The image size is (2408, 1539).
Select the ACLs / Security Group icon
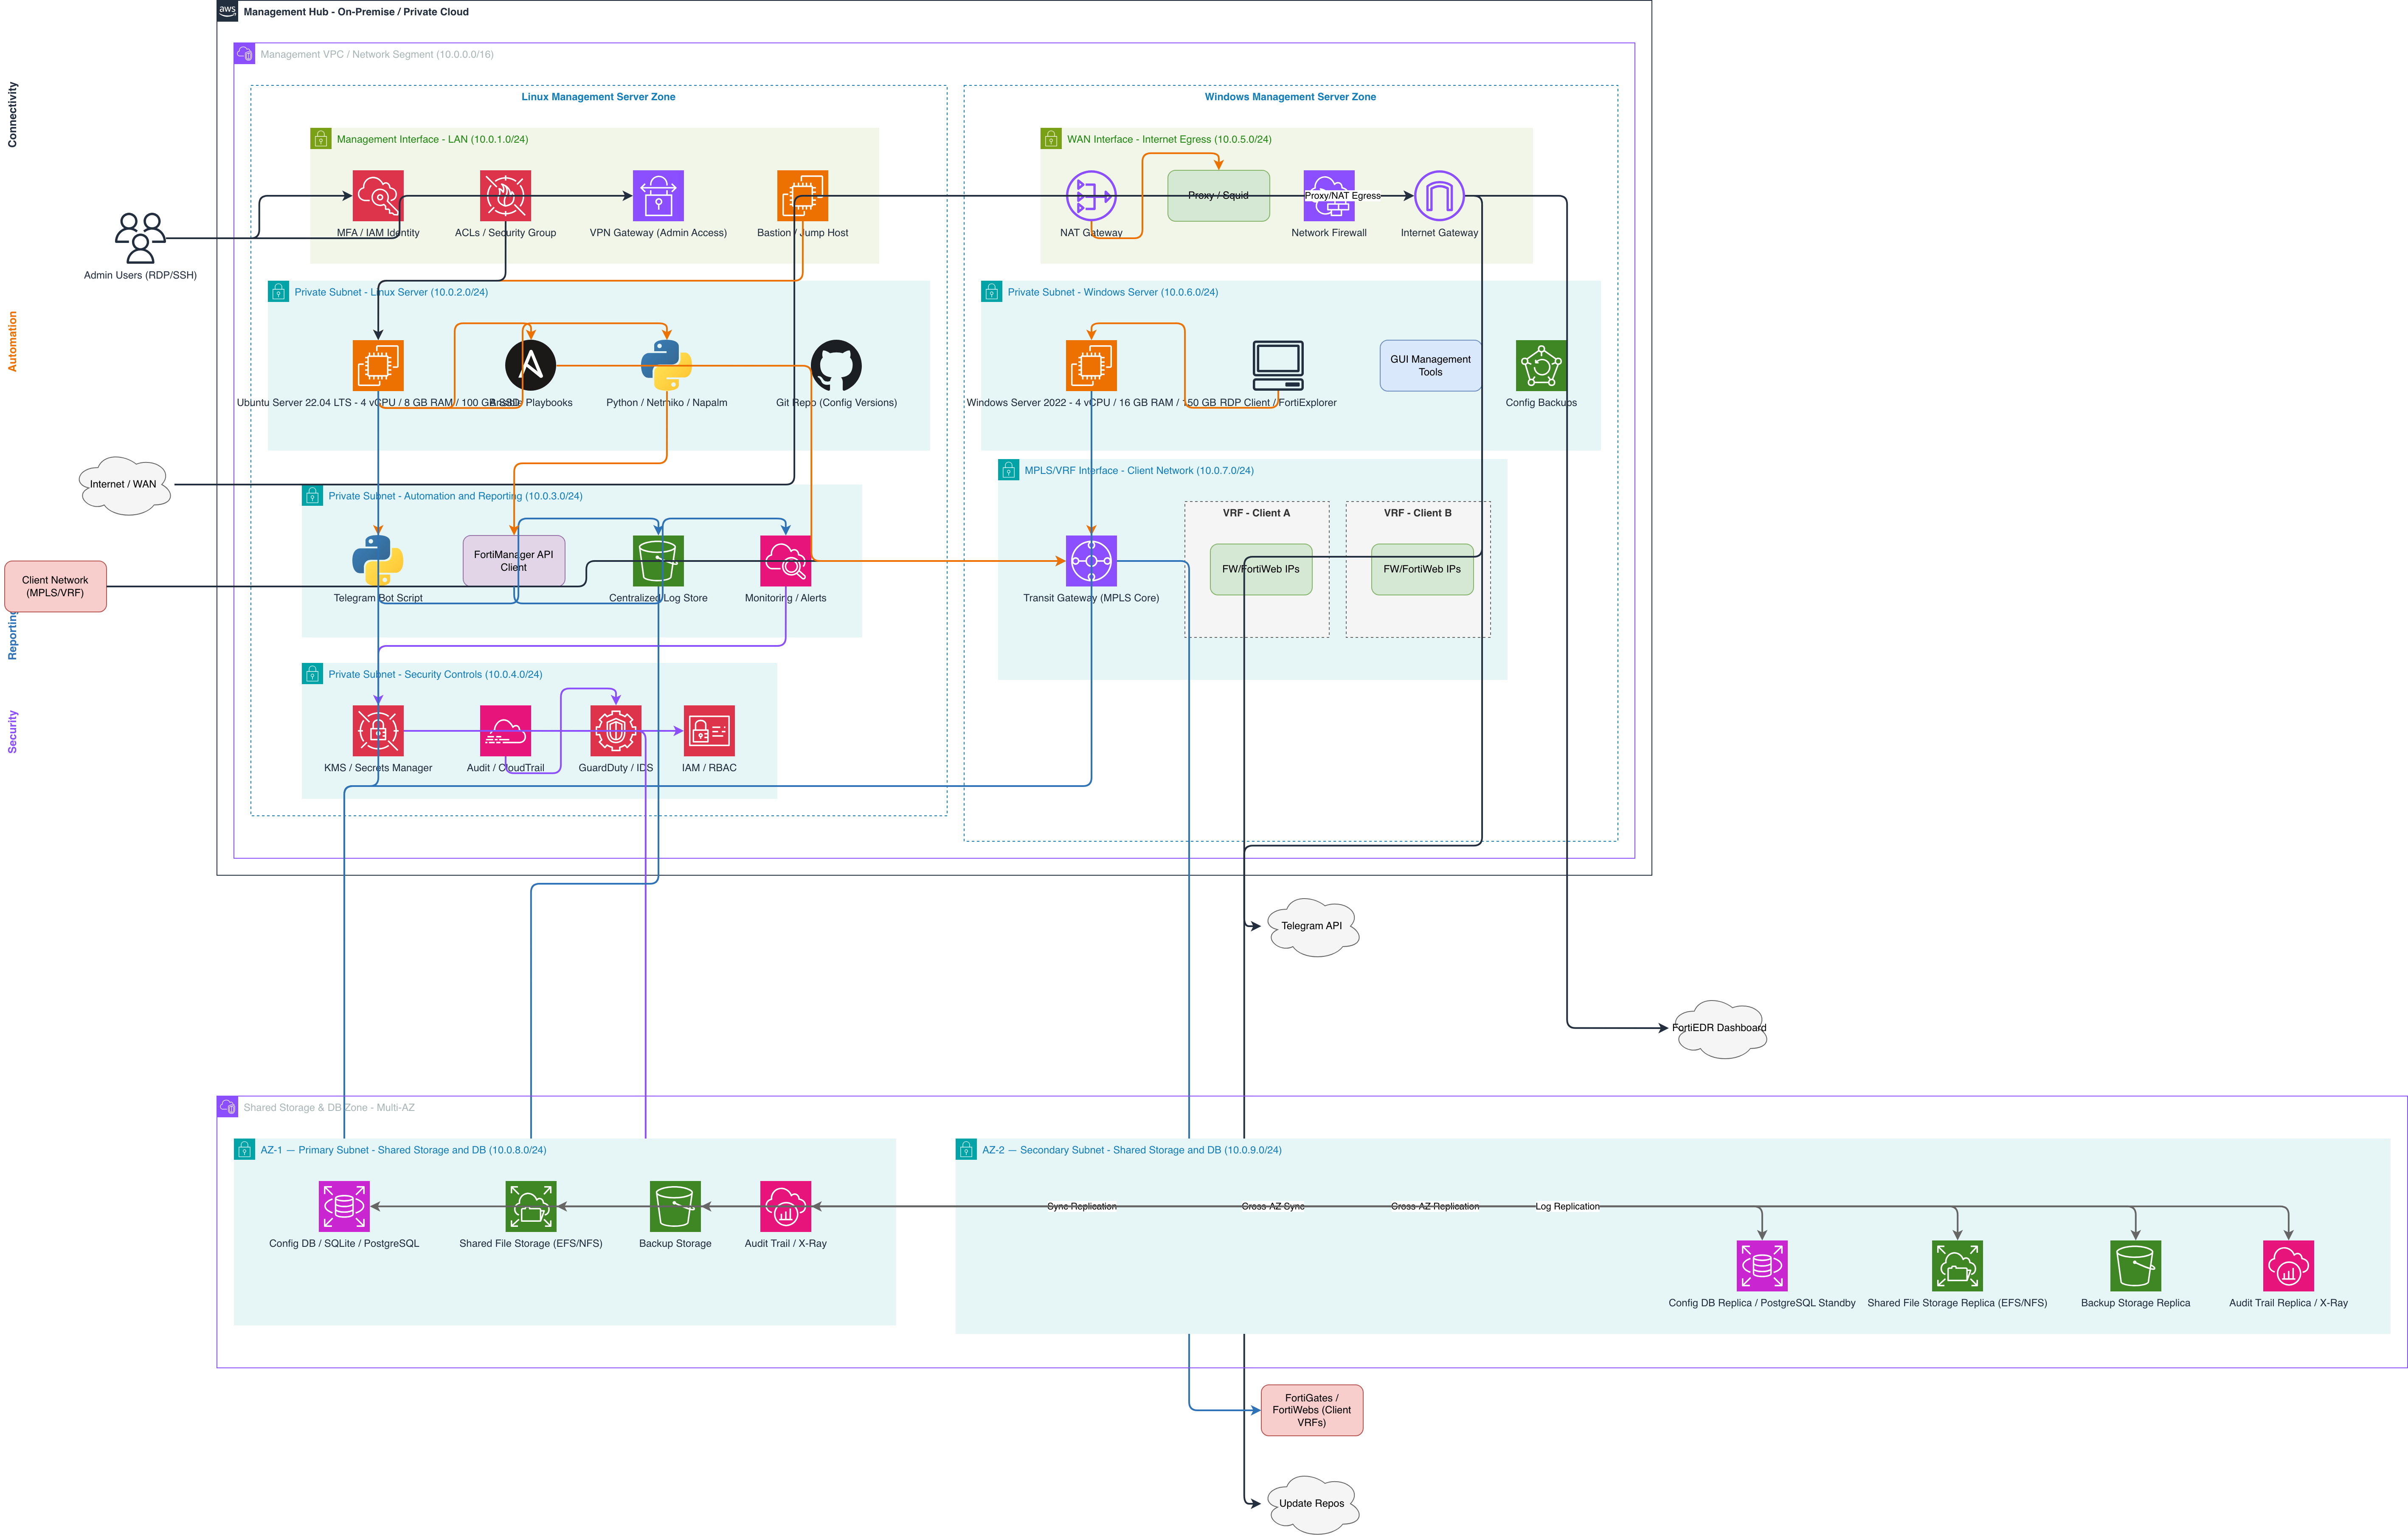(505, 196)
